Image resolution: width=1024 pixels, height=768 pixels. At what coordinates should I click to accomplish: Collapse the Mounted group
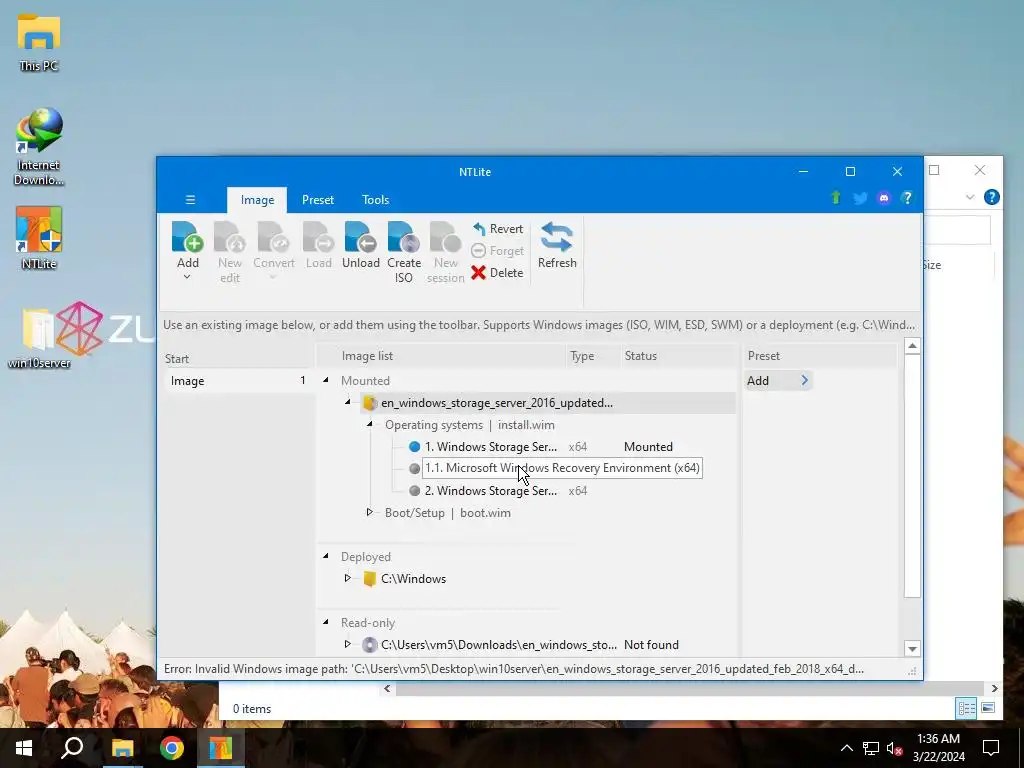tap(325, 380)
